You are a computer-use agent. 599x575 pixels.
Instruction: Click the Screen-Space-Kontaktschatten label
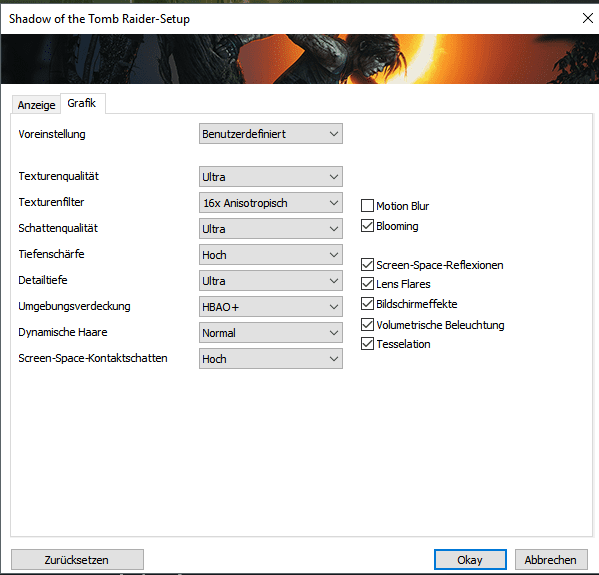coord(93,358)
